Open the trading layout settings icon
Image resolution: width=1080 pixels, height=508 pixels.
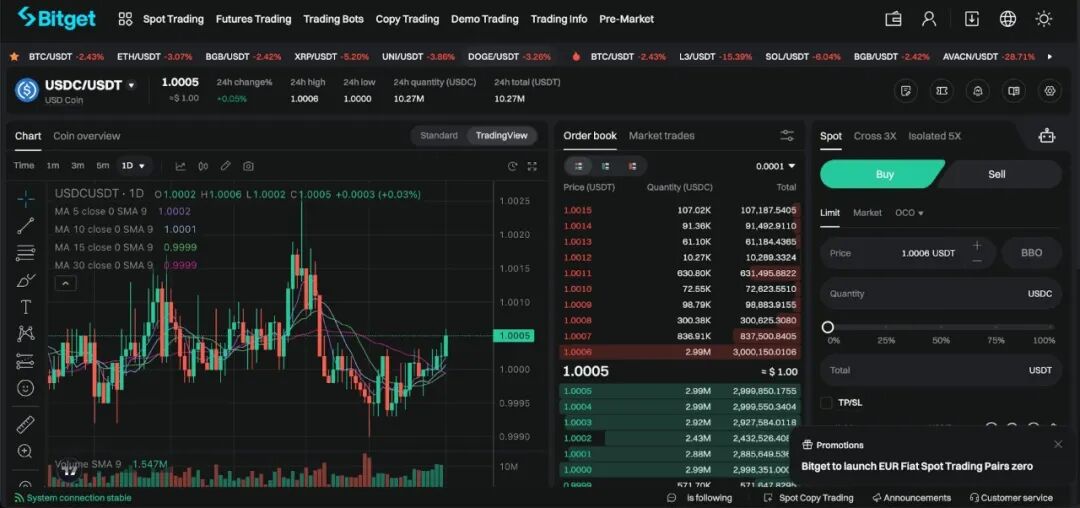(1050, 90)
